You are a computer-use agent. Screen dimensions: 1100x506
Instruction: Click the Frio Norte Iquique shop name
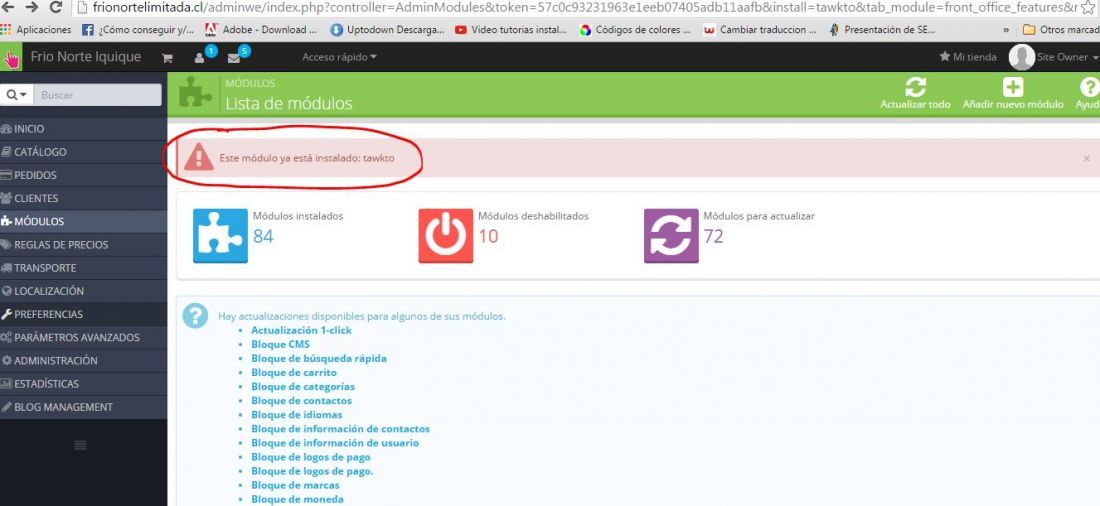tap(86, 57)
